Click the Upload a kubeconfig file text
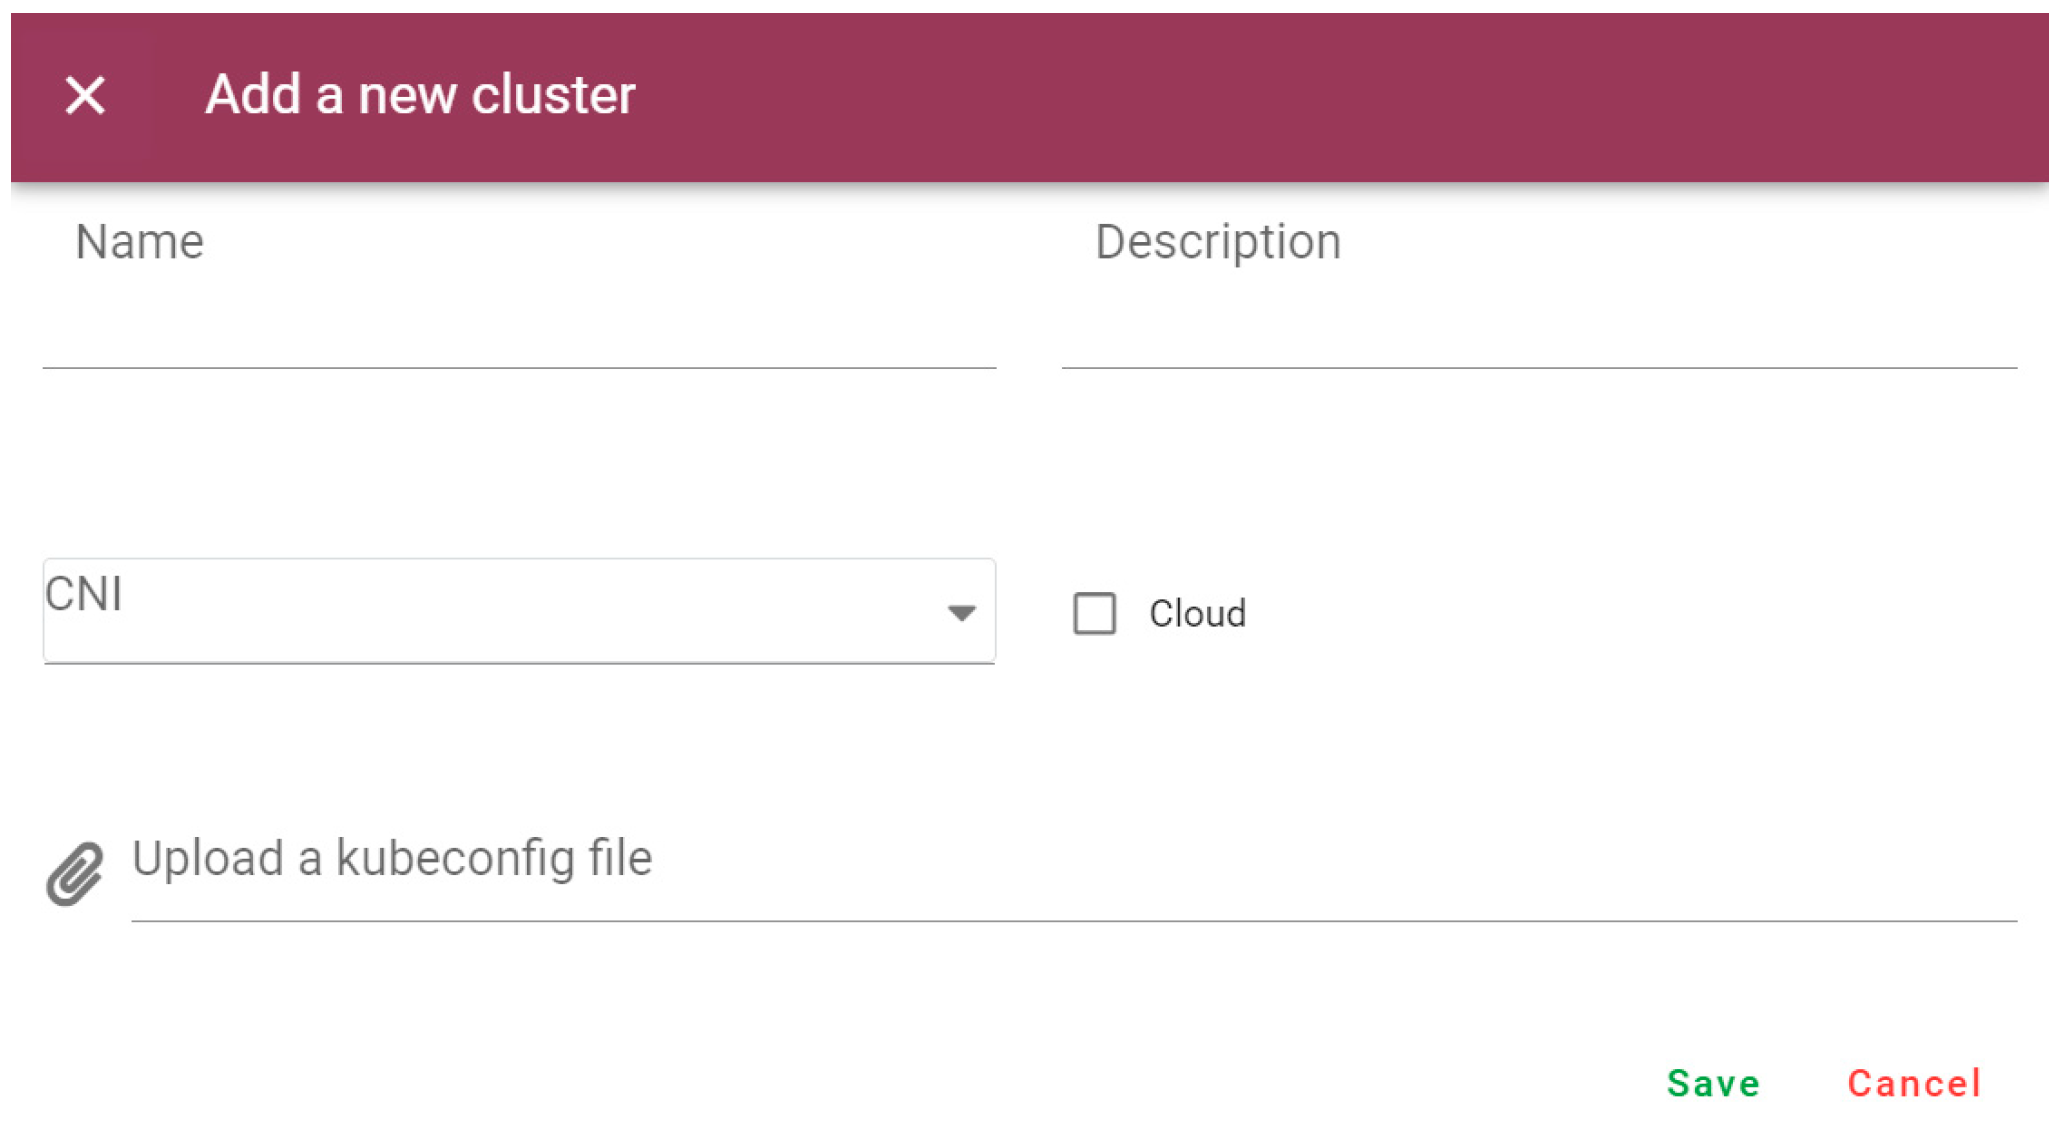This screenshot has height=1122, width=2065. tap(392, 859)
